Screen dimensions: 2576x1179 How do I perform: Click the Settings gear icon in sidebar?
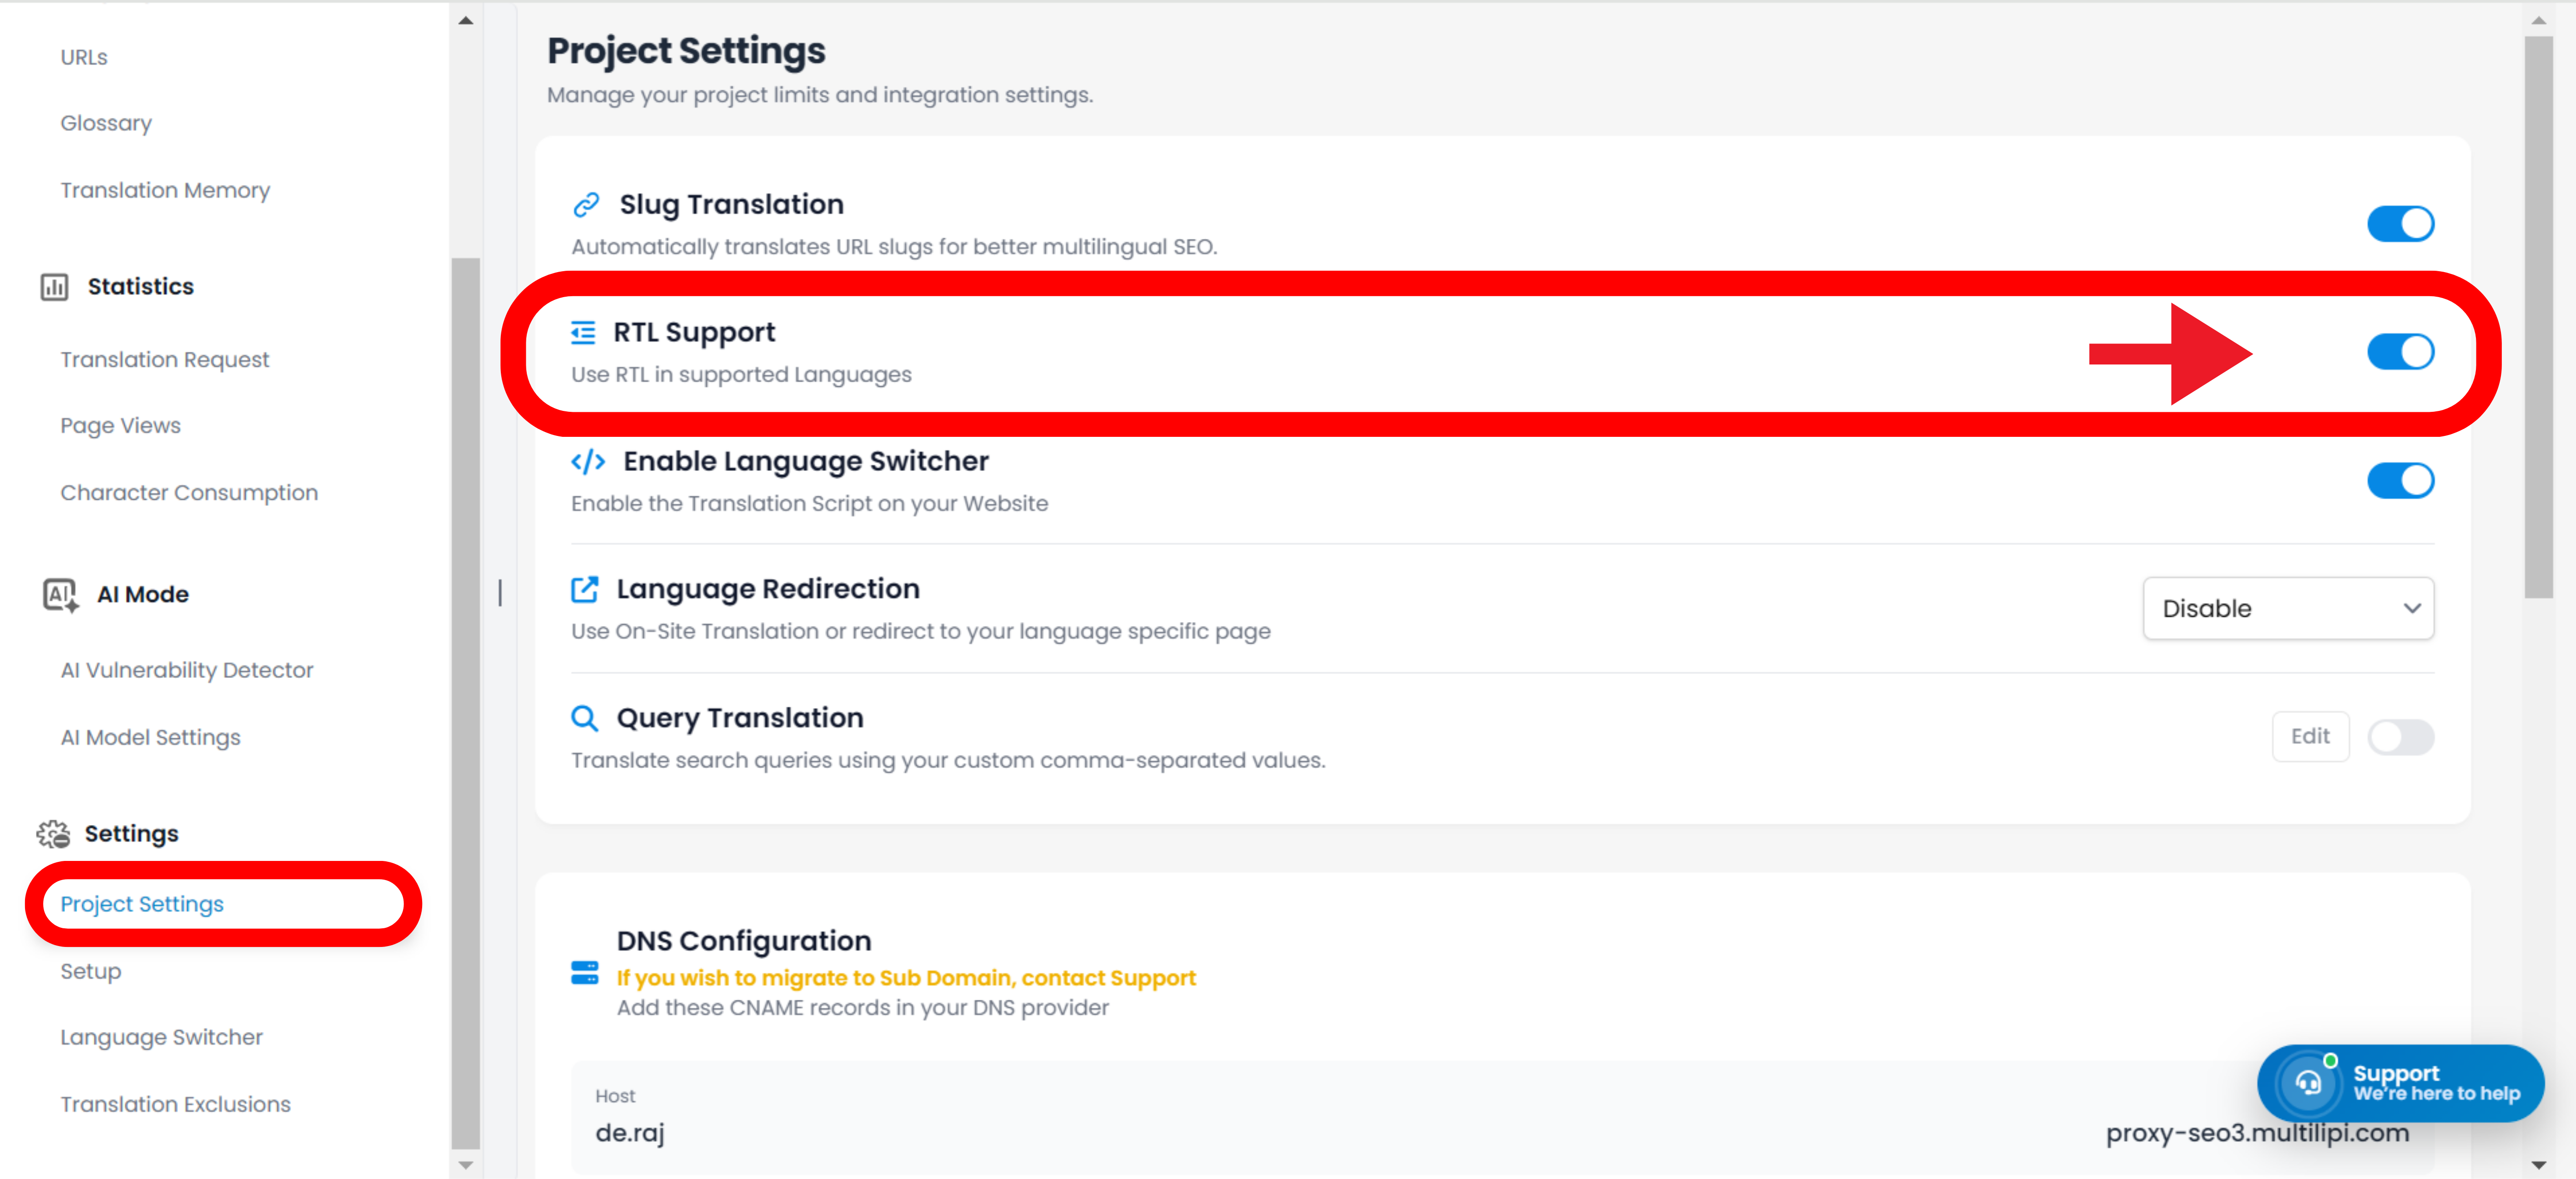(x=53, y=834)
